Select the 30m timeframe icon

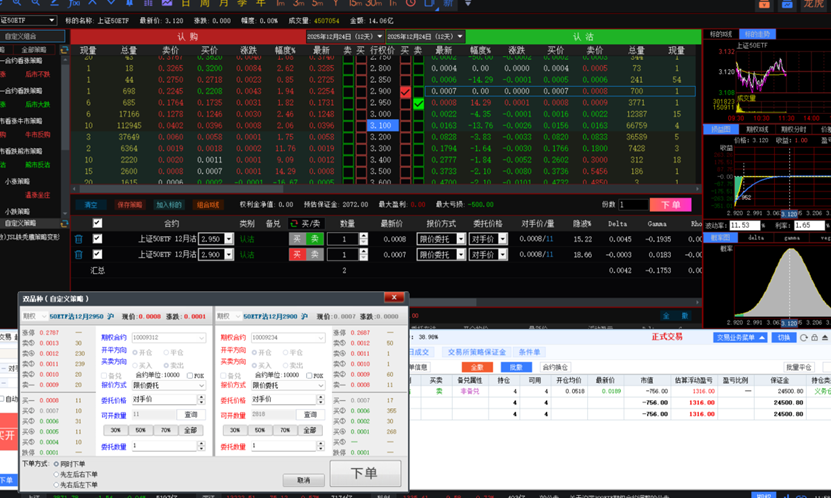click(x=374, y=3)
